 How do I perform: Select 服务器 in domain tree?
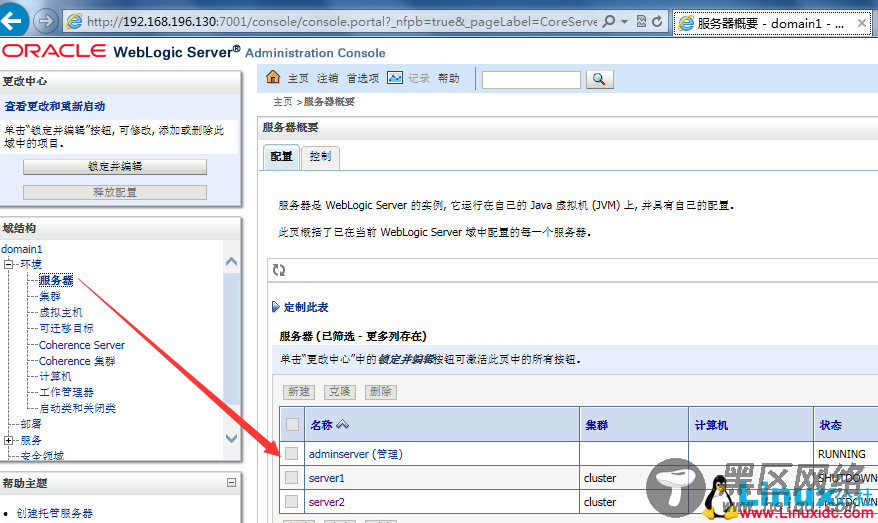tap(56, 280)
